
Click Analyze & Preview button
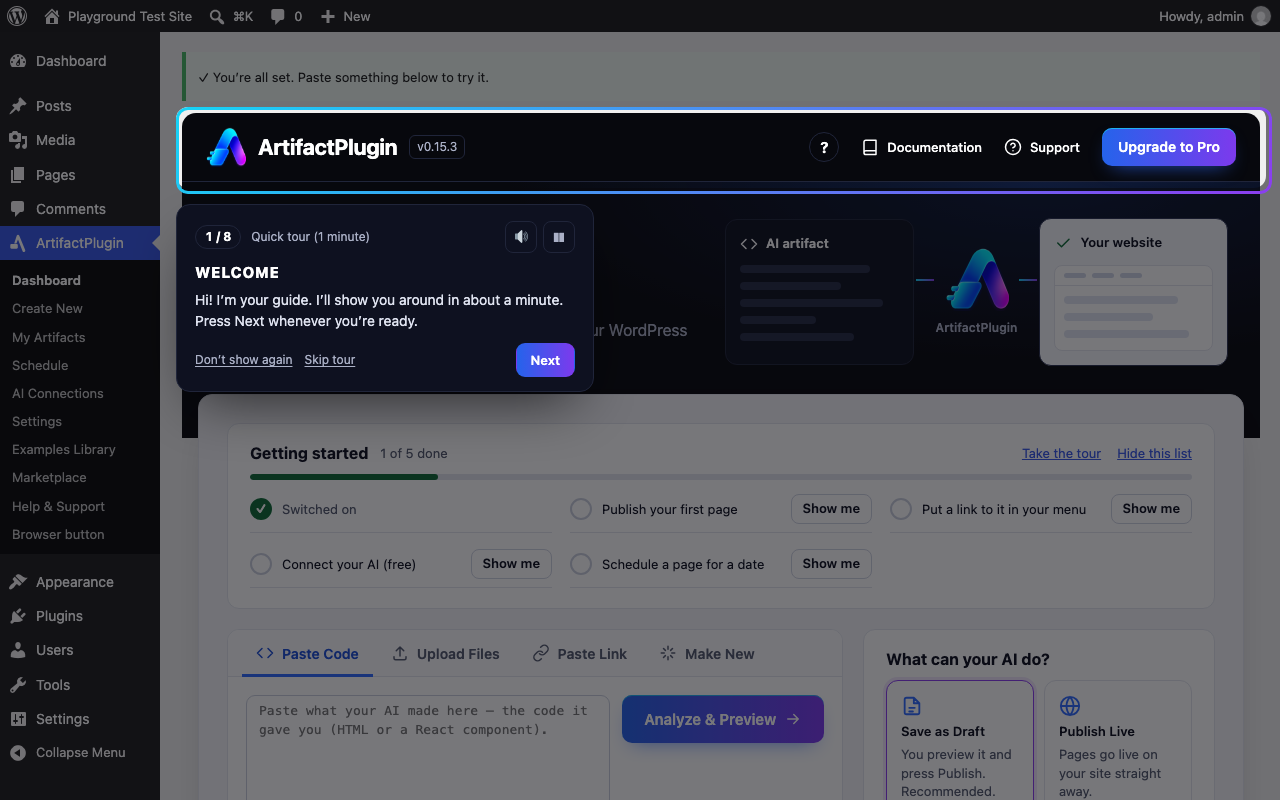click(x=723, y=719)
